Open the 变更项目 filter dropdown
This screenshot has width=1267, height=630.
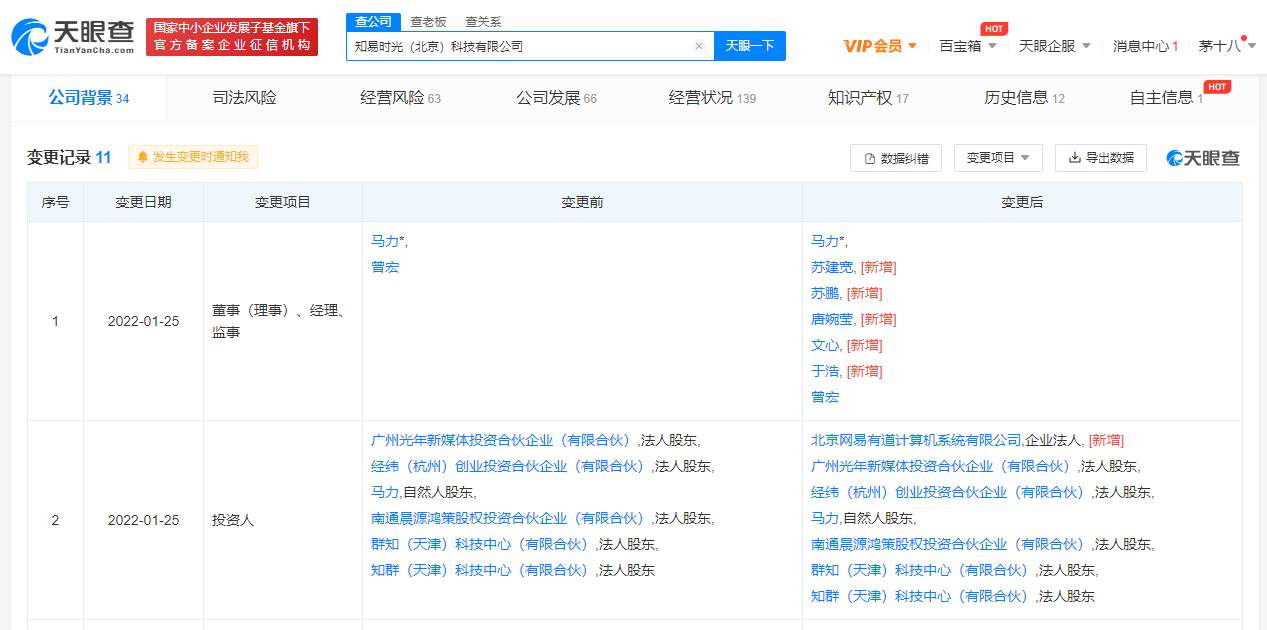pyautogui.click(x=998, y=158)
